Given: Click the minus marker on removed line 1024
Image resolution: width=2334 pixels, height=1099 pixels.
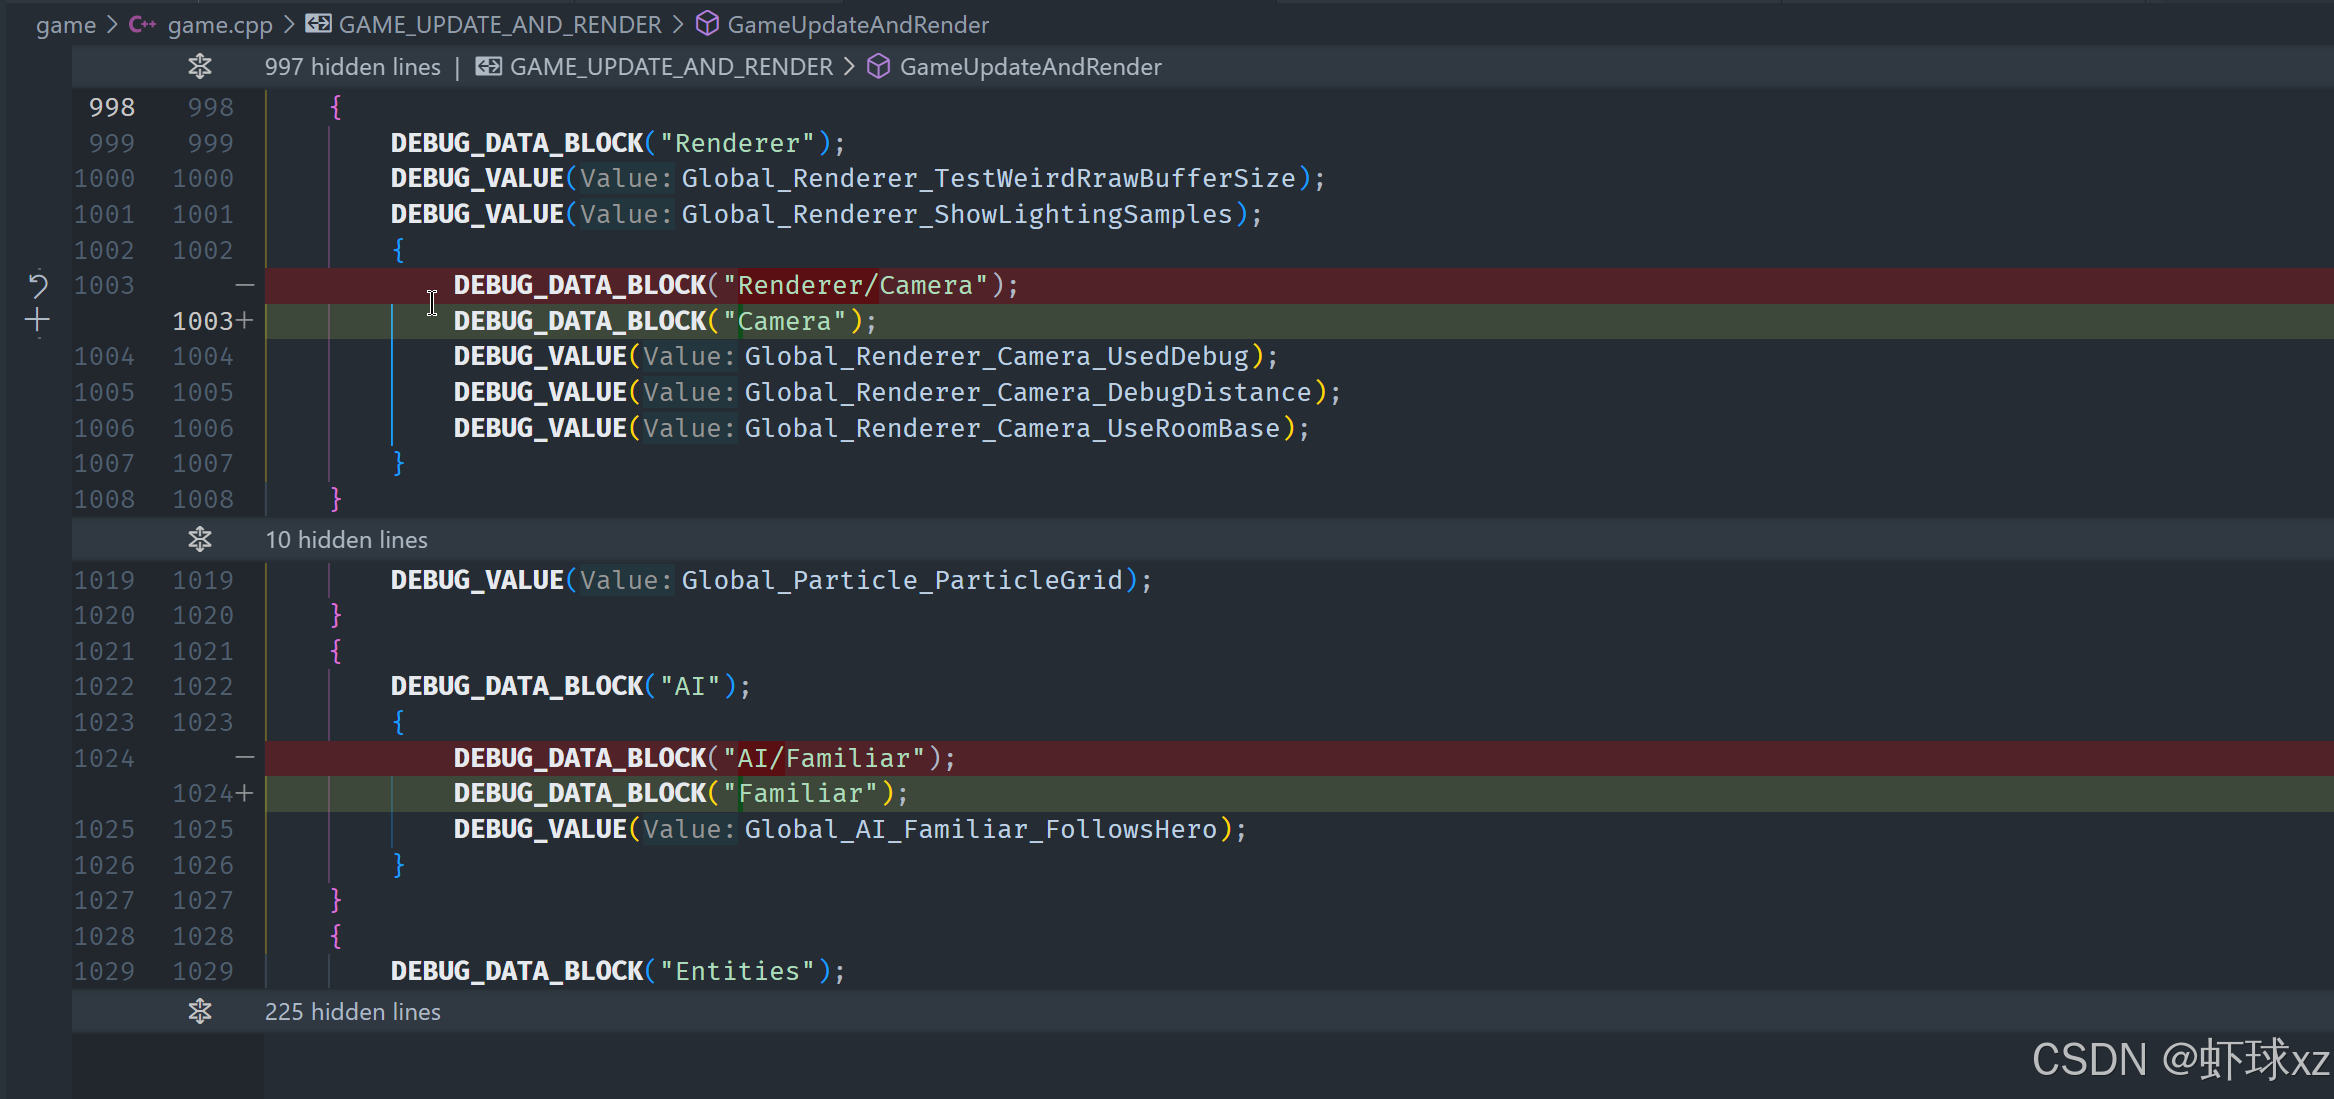Looking at the screenshot, I should pyautogui.click(x=245, y=758).
